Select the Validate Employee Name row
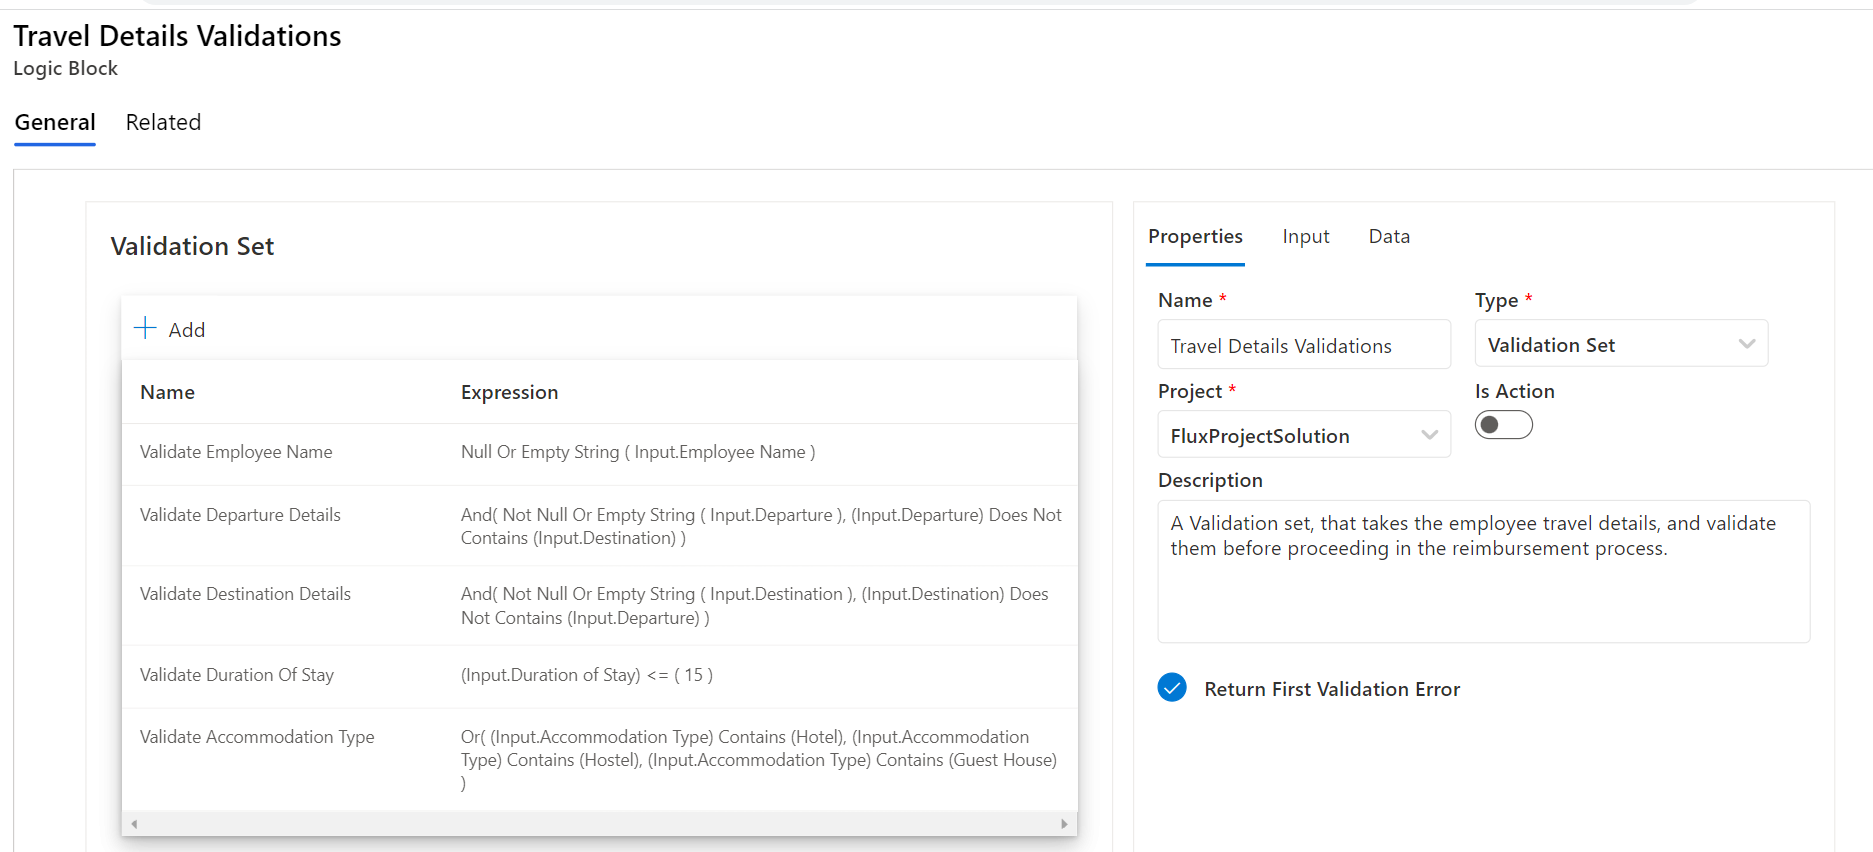Screen dimensions: 1873x852 click(599, 453)
